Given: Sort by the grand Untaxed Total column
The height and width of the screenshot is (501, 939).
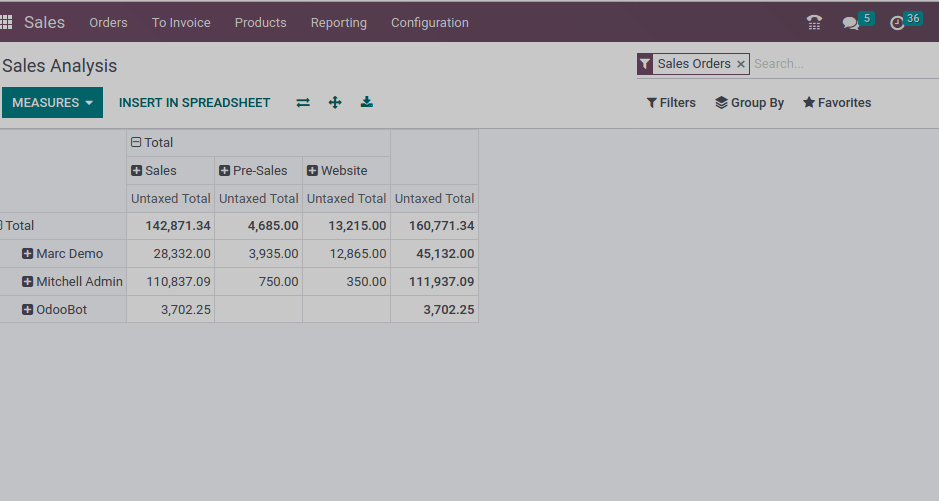Looking at the screenshot, I should tap(434, 198).
